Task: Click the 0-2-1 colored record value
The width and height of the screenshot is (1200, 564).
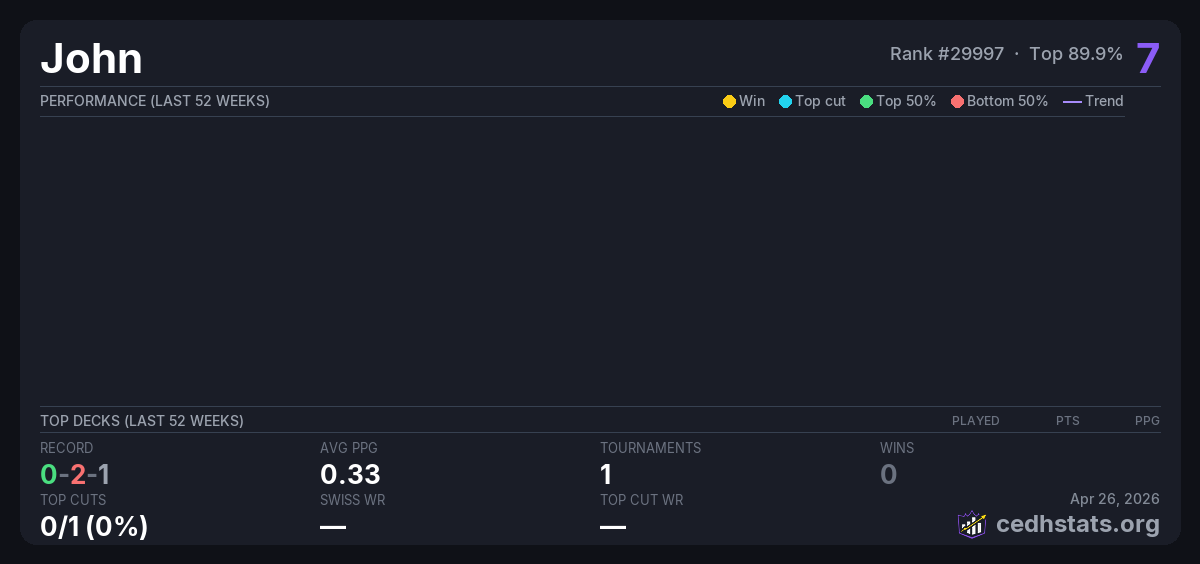Action: (x=75, y=474)
